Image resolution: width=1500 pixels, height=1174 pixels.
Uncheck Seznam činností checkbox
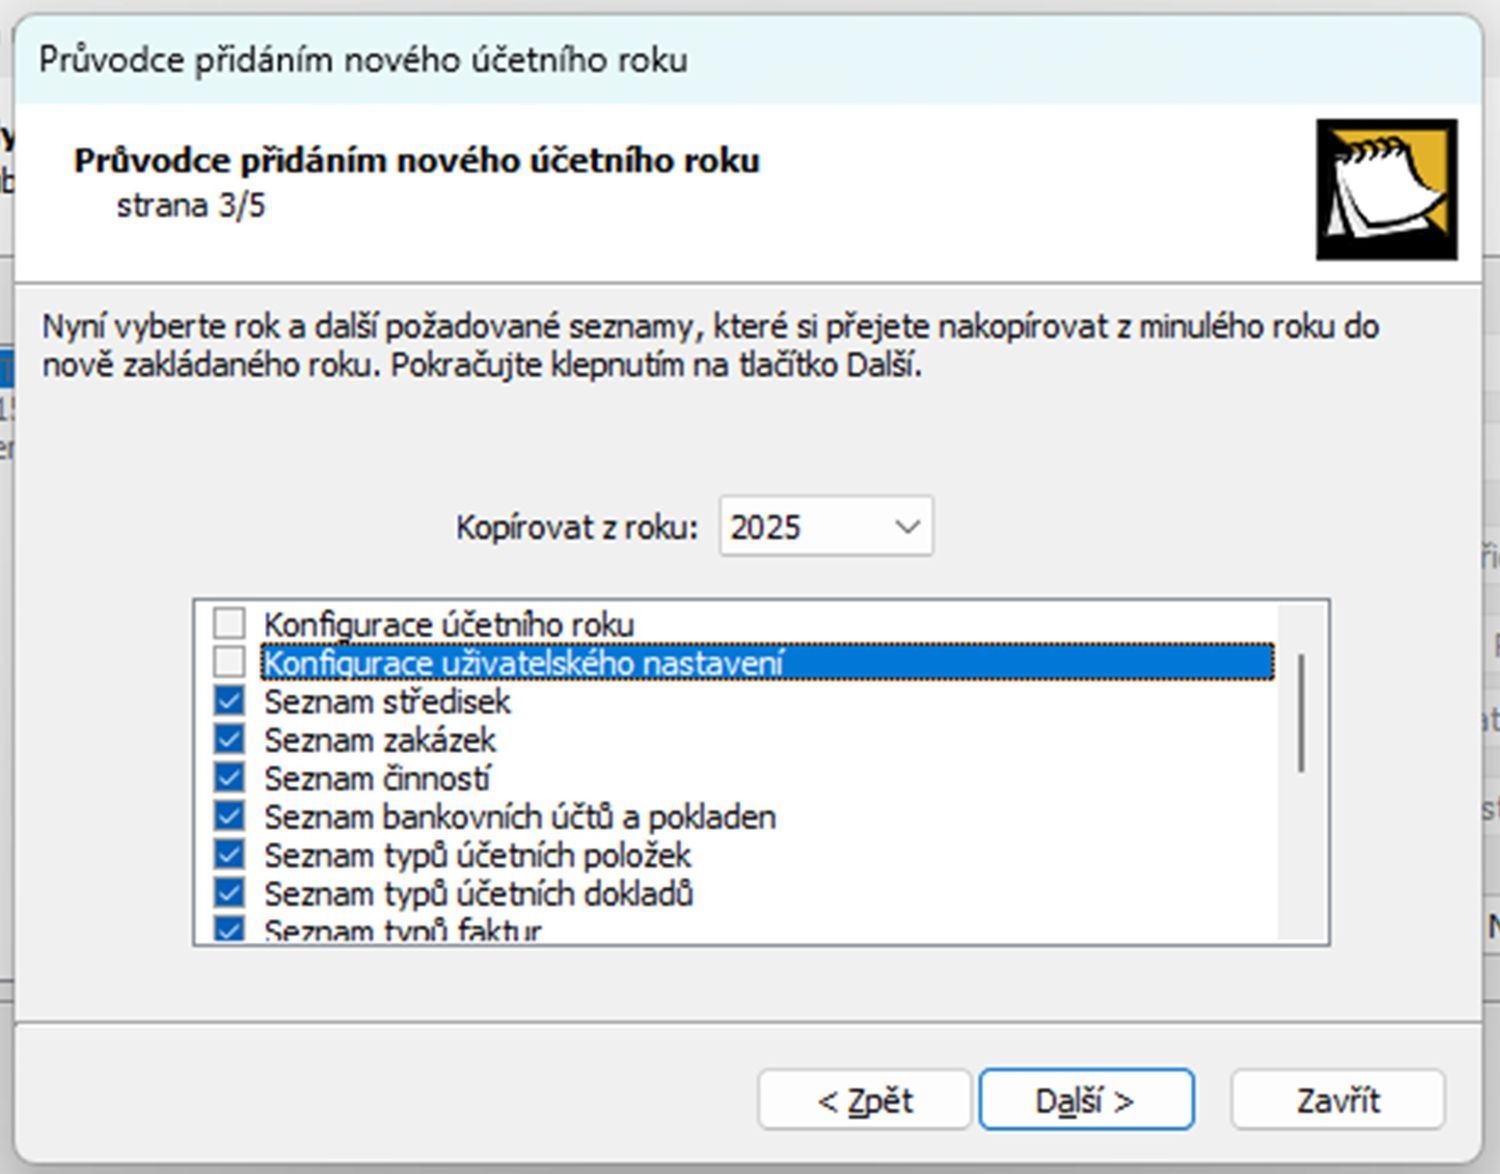[x=229, y=777]
